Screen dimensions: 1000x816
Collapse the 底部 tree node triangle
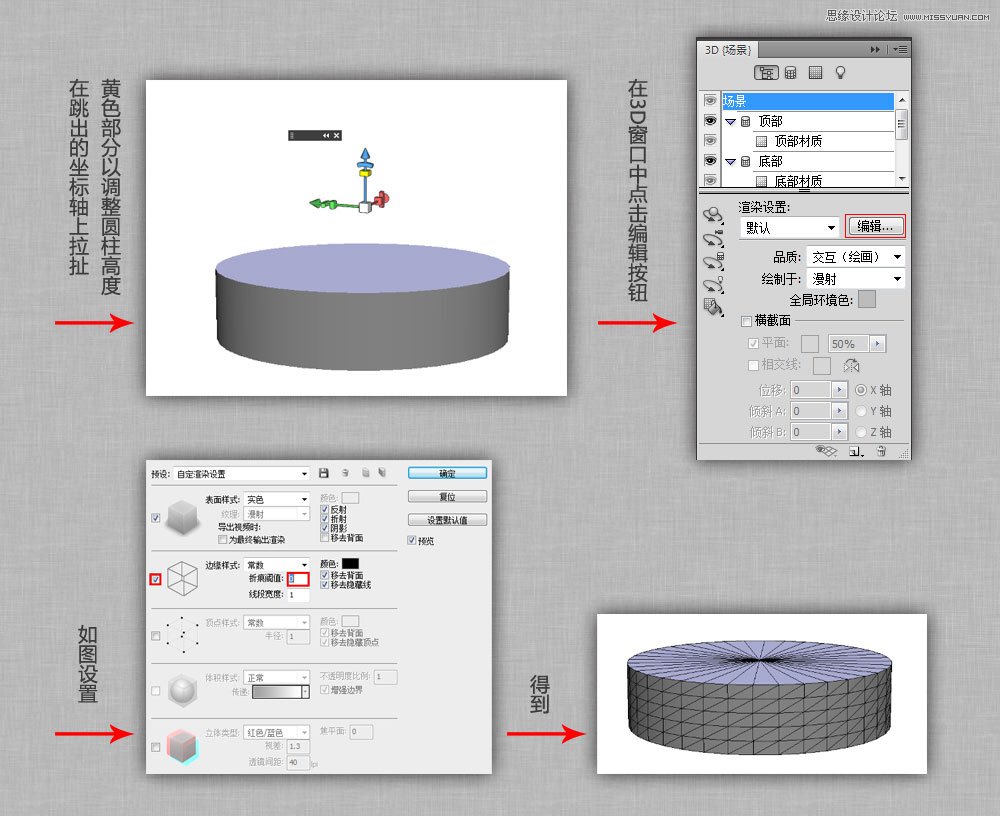730,161
